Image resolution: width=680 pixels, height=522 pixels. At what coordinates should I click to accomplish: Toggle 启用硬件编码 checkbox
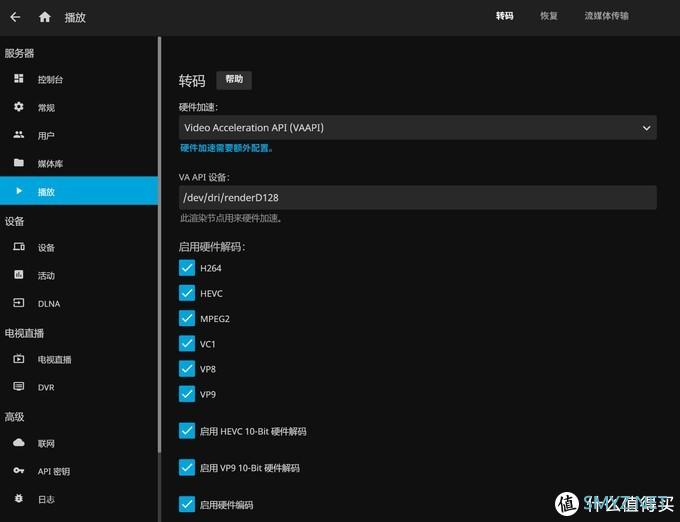pos(187,504)
